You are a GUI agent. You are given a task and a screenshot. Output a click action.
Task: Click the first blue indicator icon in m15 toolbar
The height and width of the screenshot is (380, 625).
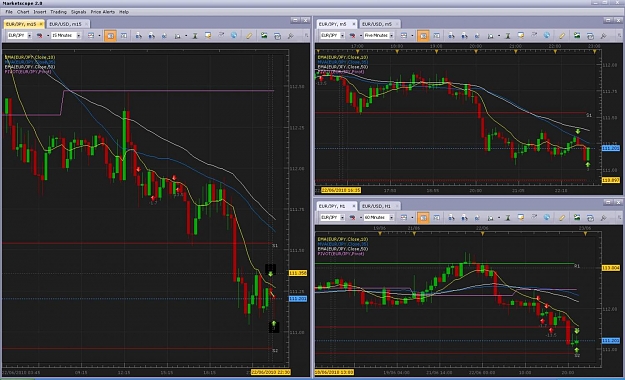click(x=138, y=36)
